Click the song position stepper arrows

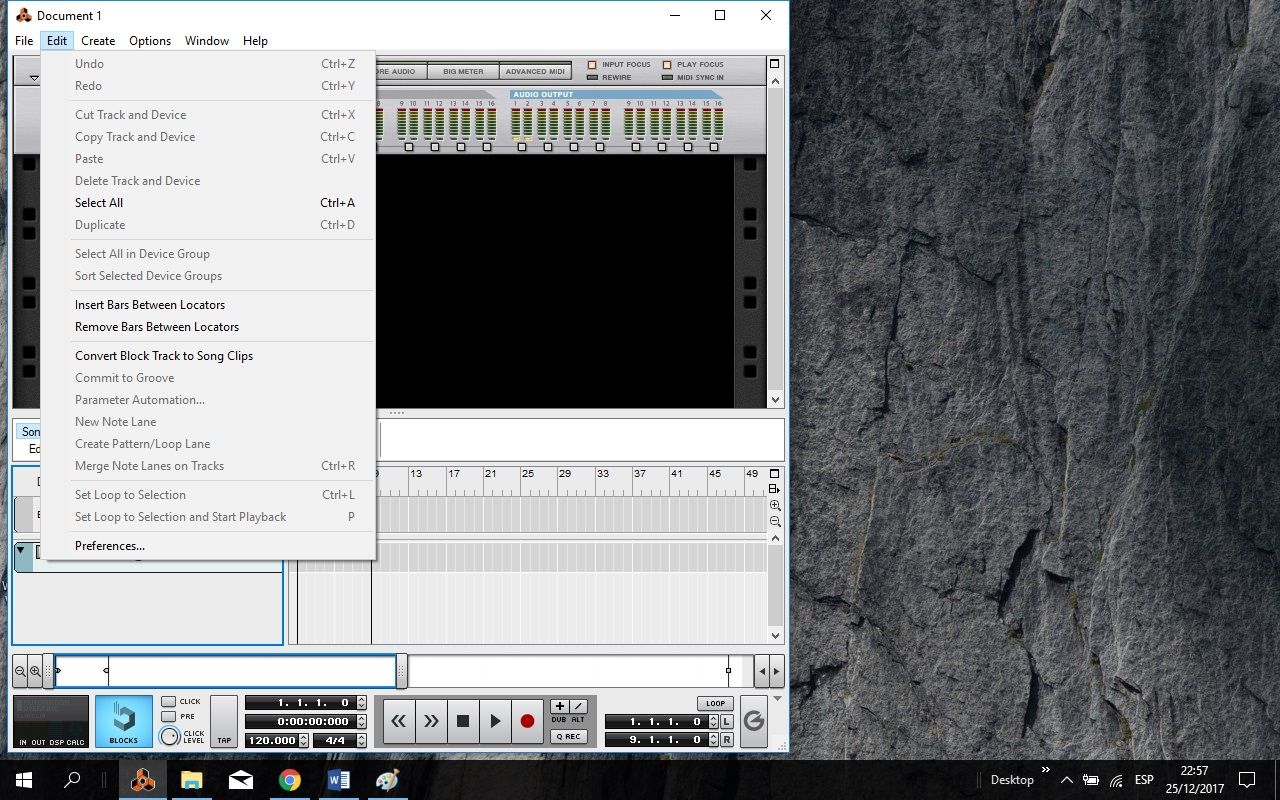click(361, 703)
